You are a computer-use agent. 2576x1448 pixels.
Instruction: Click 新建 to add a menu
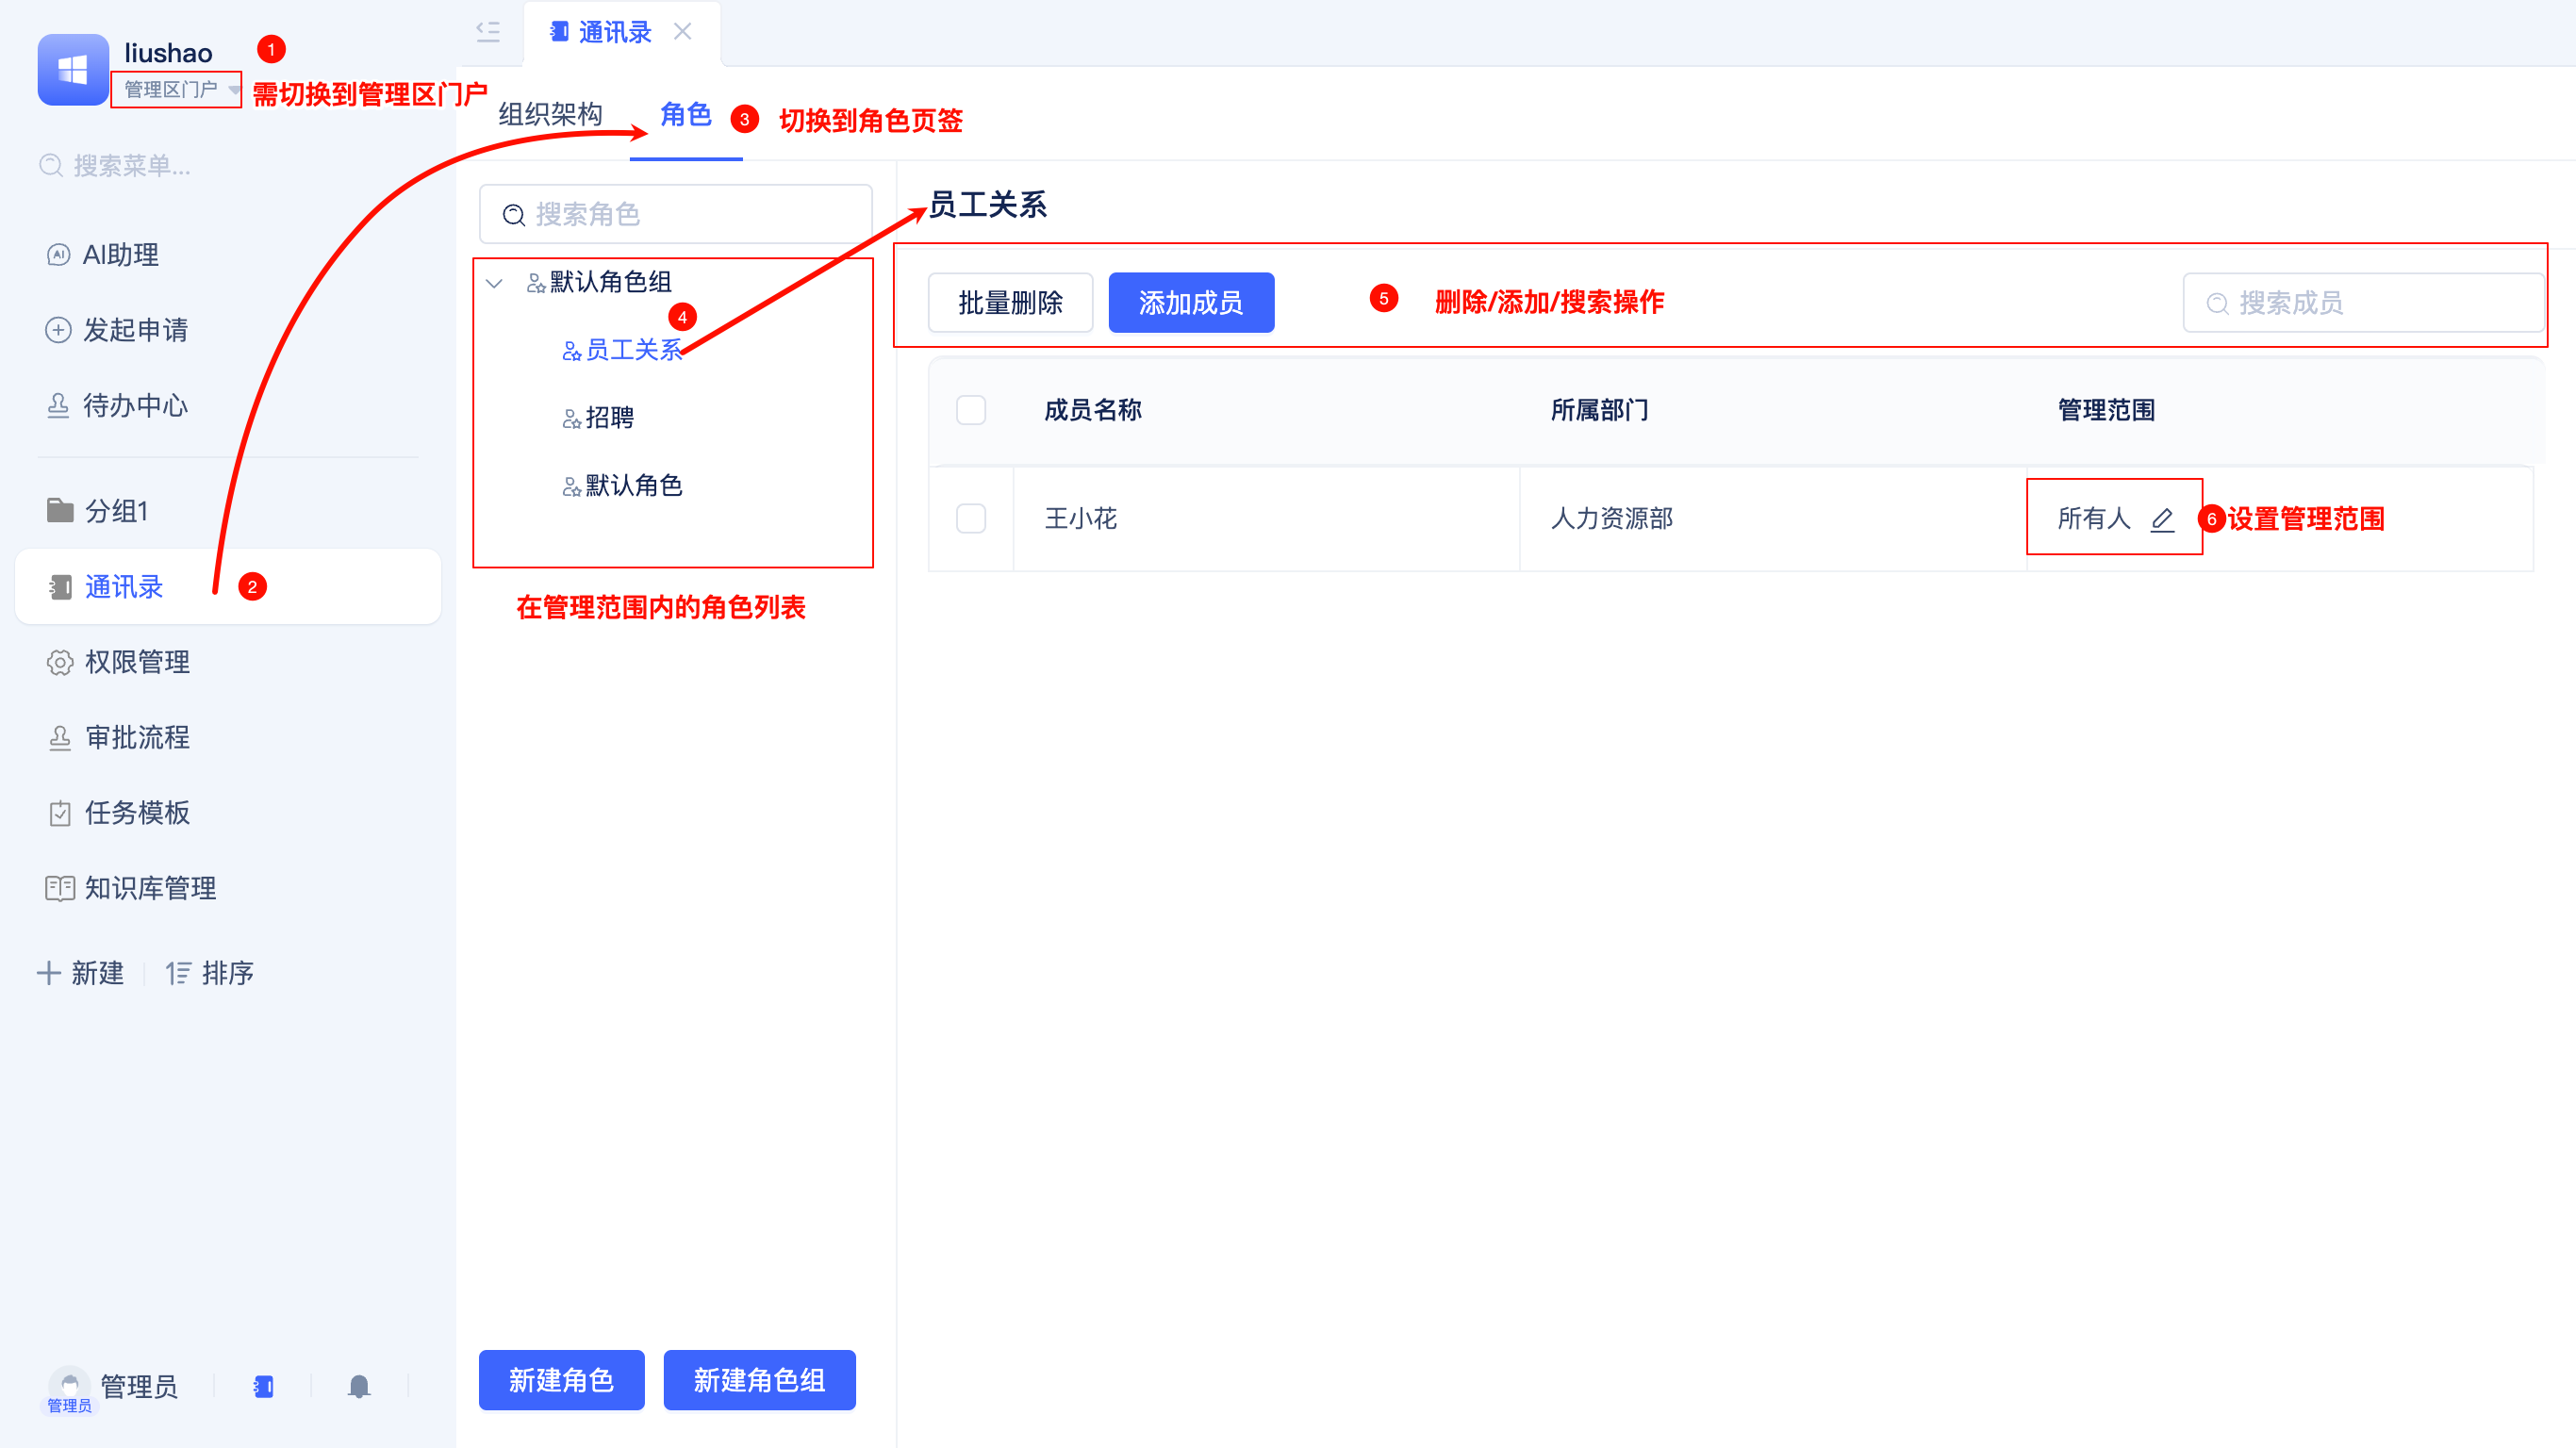(x=81, y=973)
